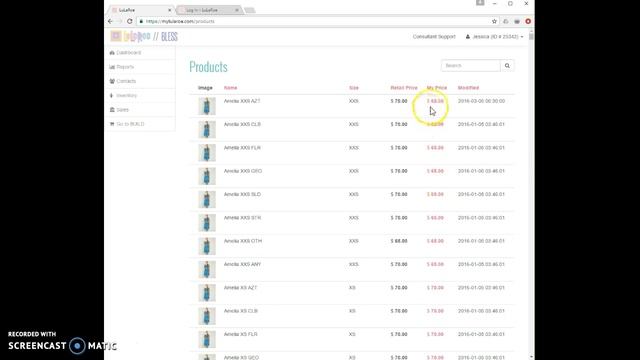Select the product name Amelia XXS CLB

pos(242,124)
